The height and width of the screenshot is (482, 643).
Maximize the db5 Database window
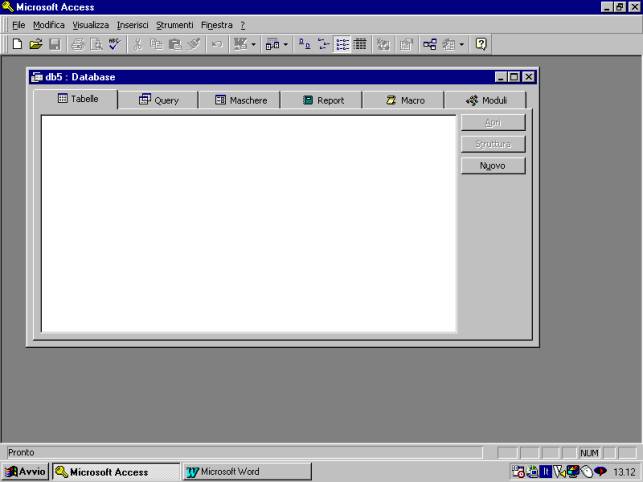[514, 77]
